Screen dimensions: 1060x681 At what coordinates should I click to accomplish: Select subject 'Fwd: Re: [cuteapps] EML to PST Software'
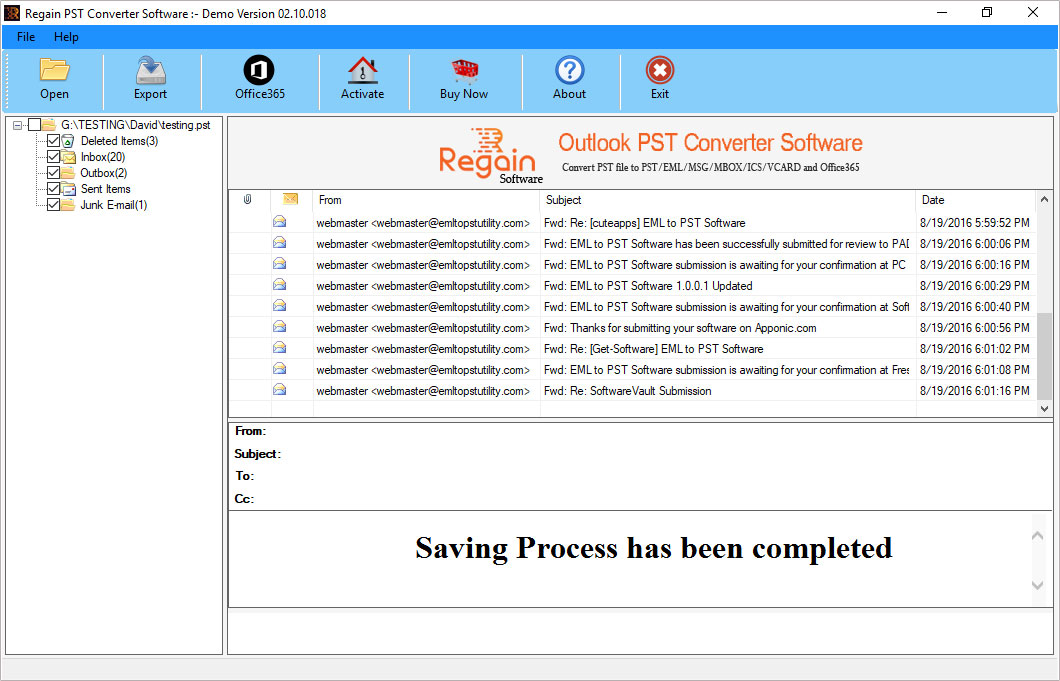pos(644,222)
